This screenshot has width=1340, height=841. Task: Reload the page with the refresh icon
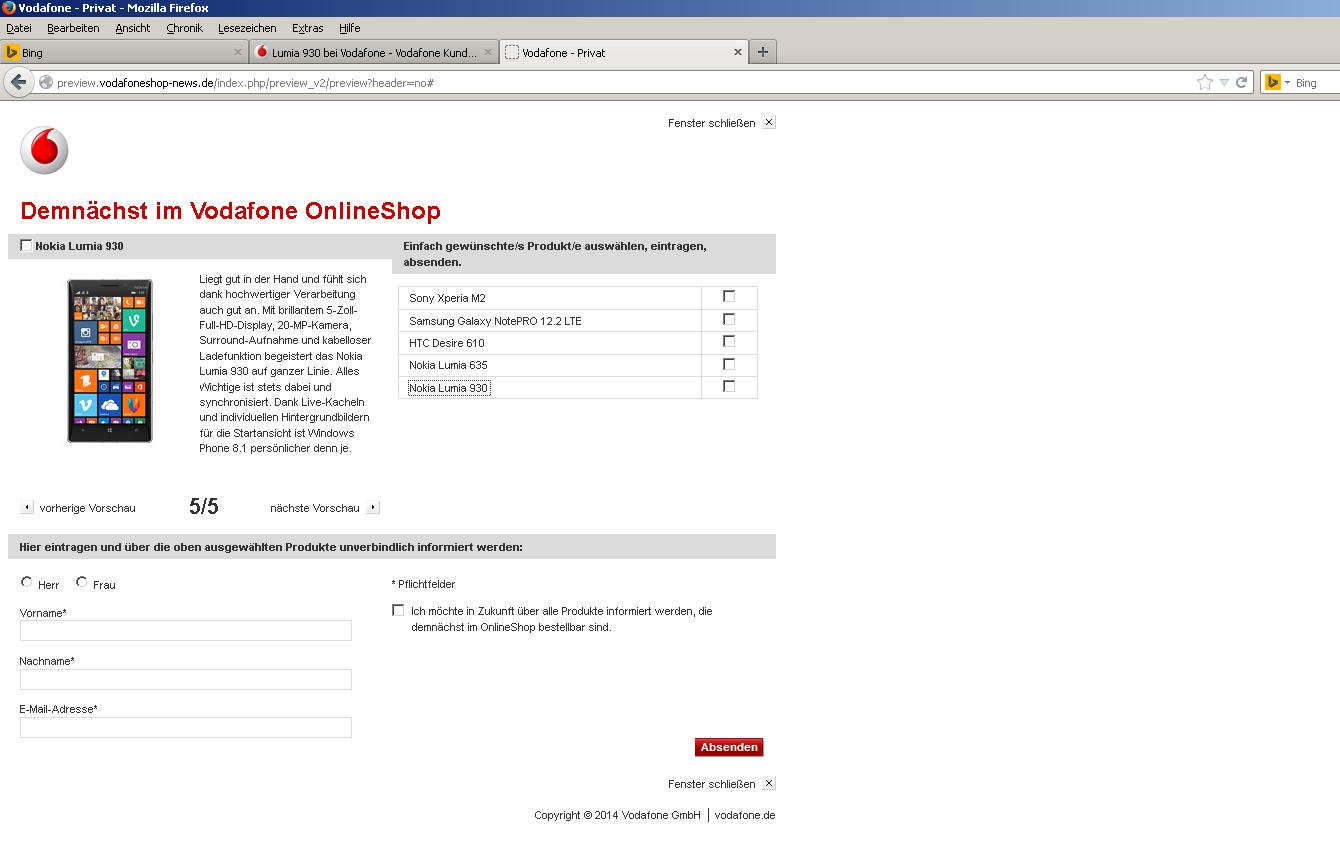[x=1241, y=82]
